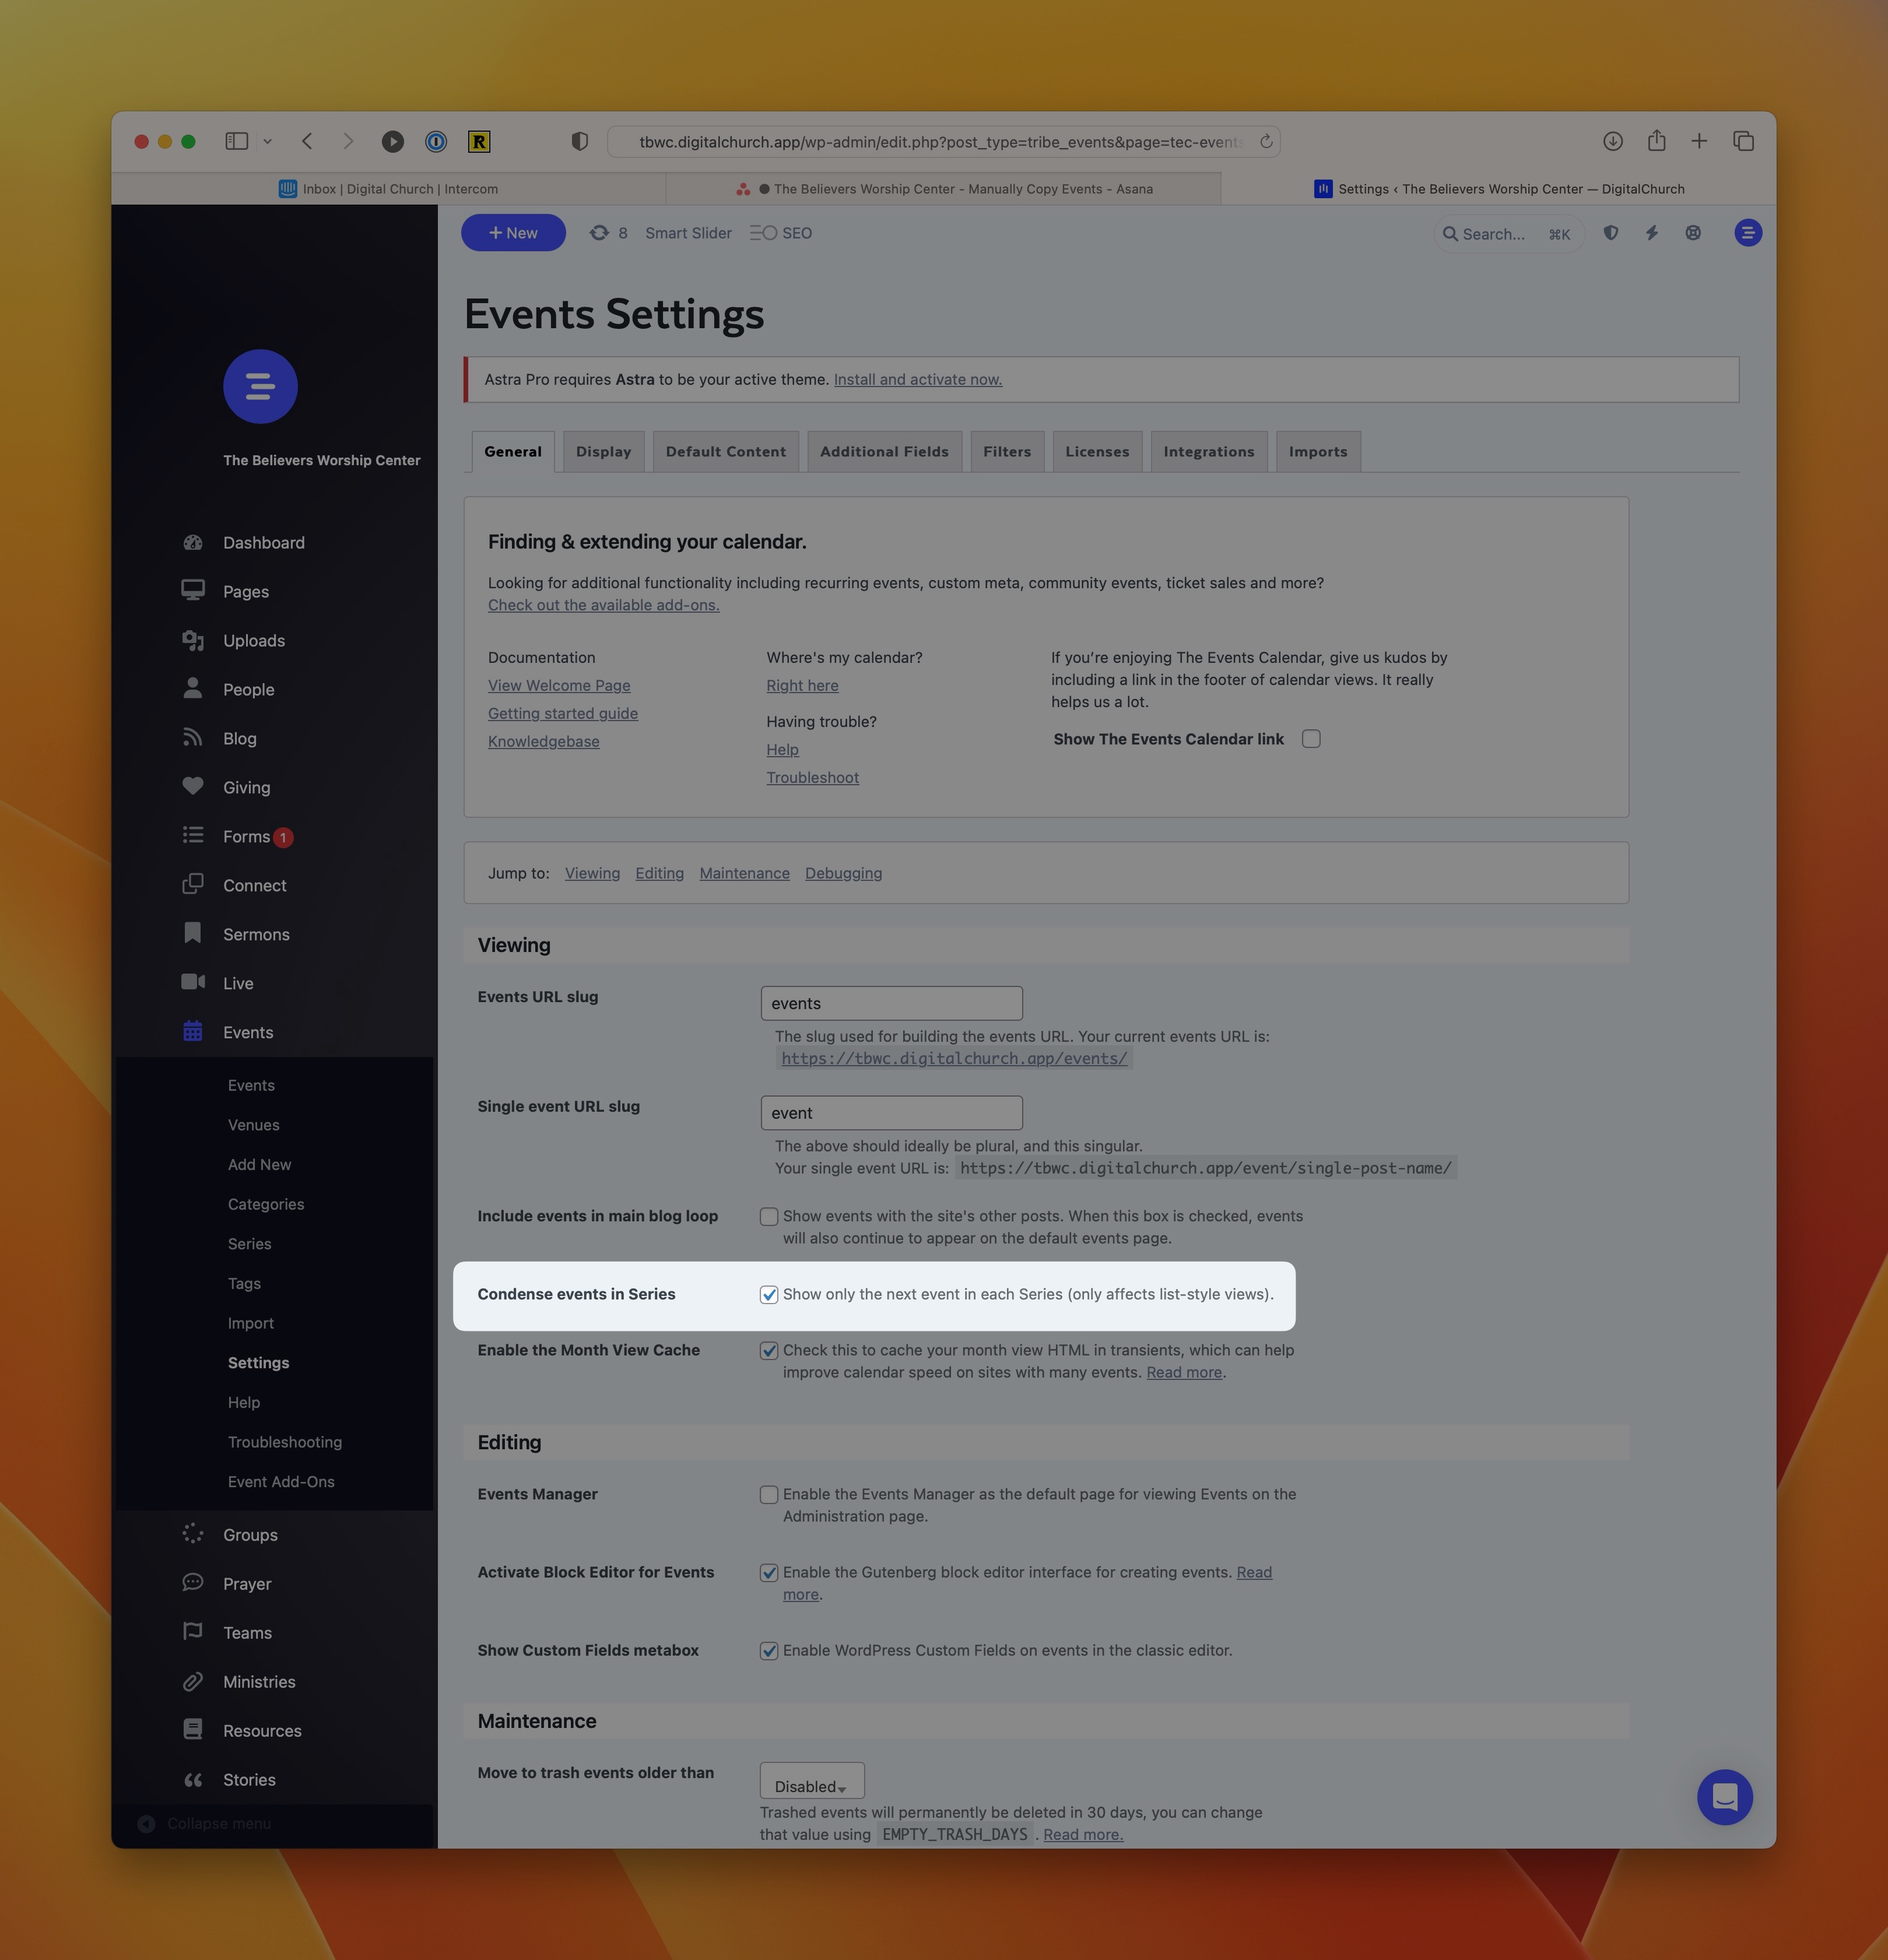The image size is (1888, 1960).
Task: Open Event Add-Ons submenu item
Action: pyautogui.click(x=281, y=1482)
